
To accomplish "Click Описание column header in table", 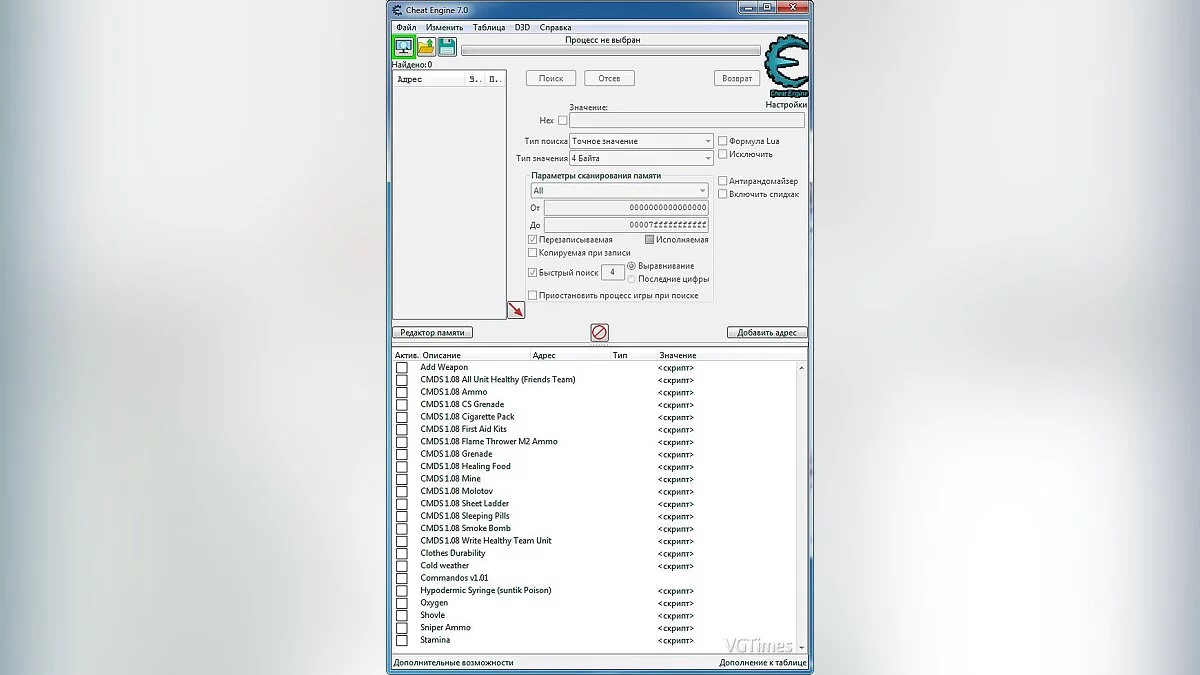I will click(x=476, y=355).
